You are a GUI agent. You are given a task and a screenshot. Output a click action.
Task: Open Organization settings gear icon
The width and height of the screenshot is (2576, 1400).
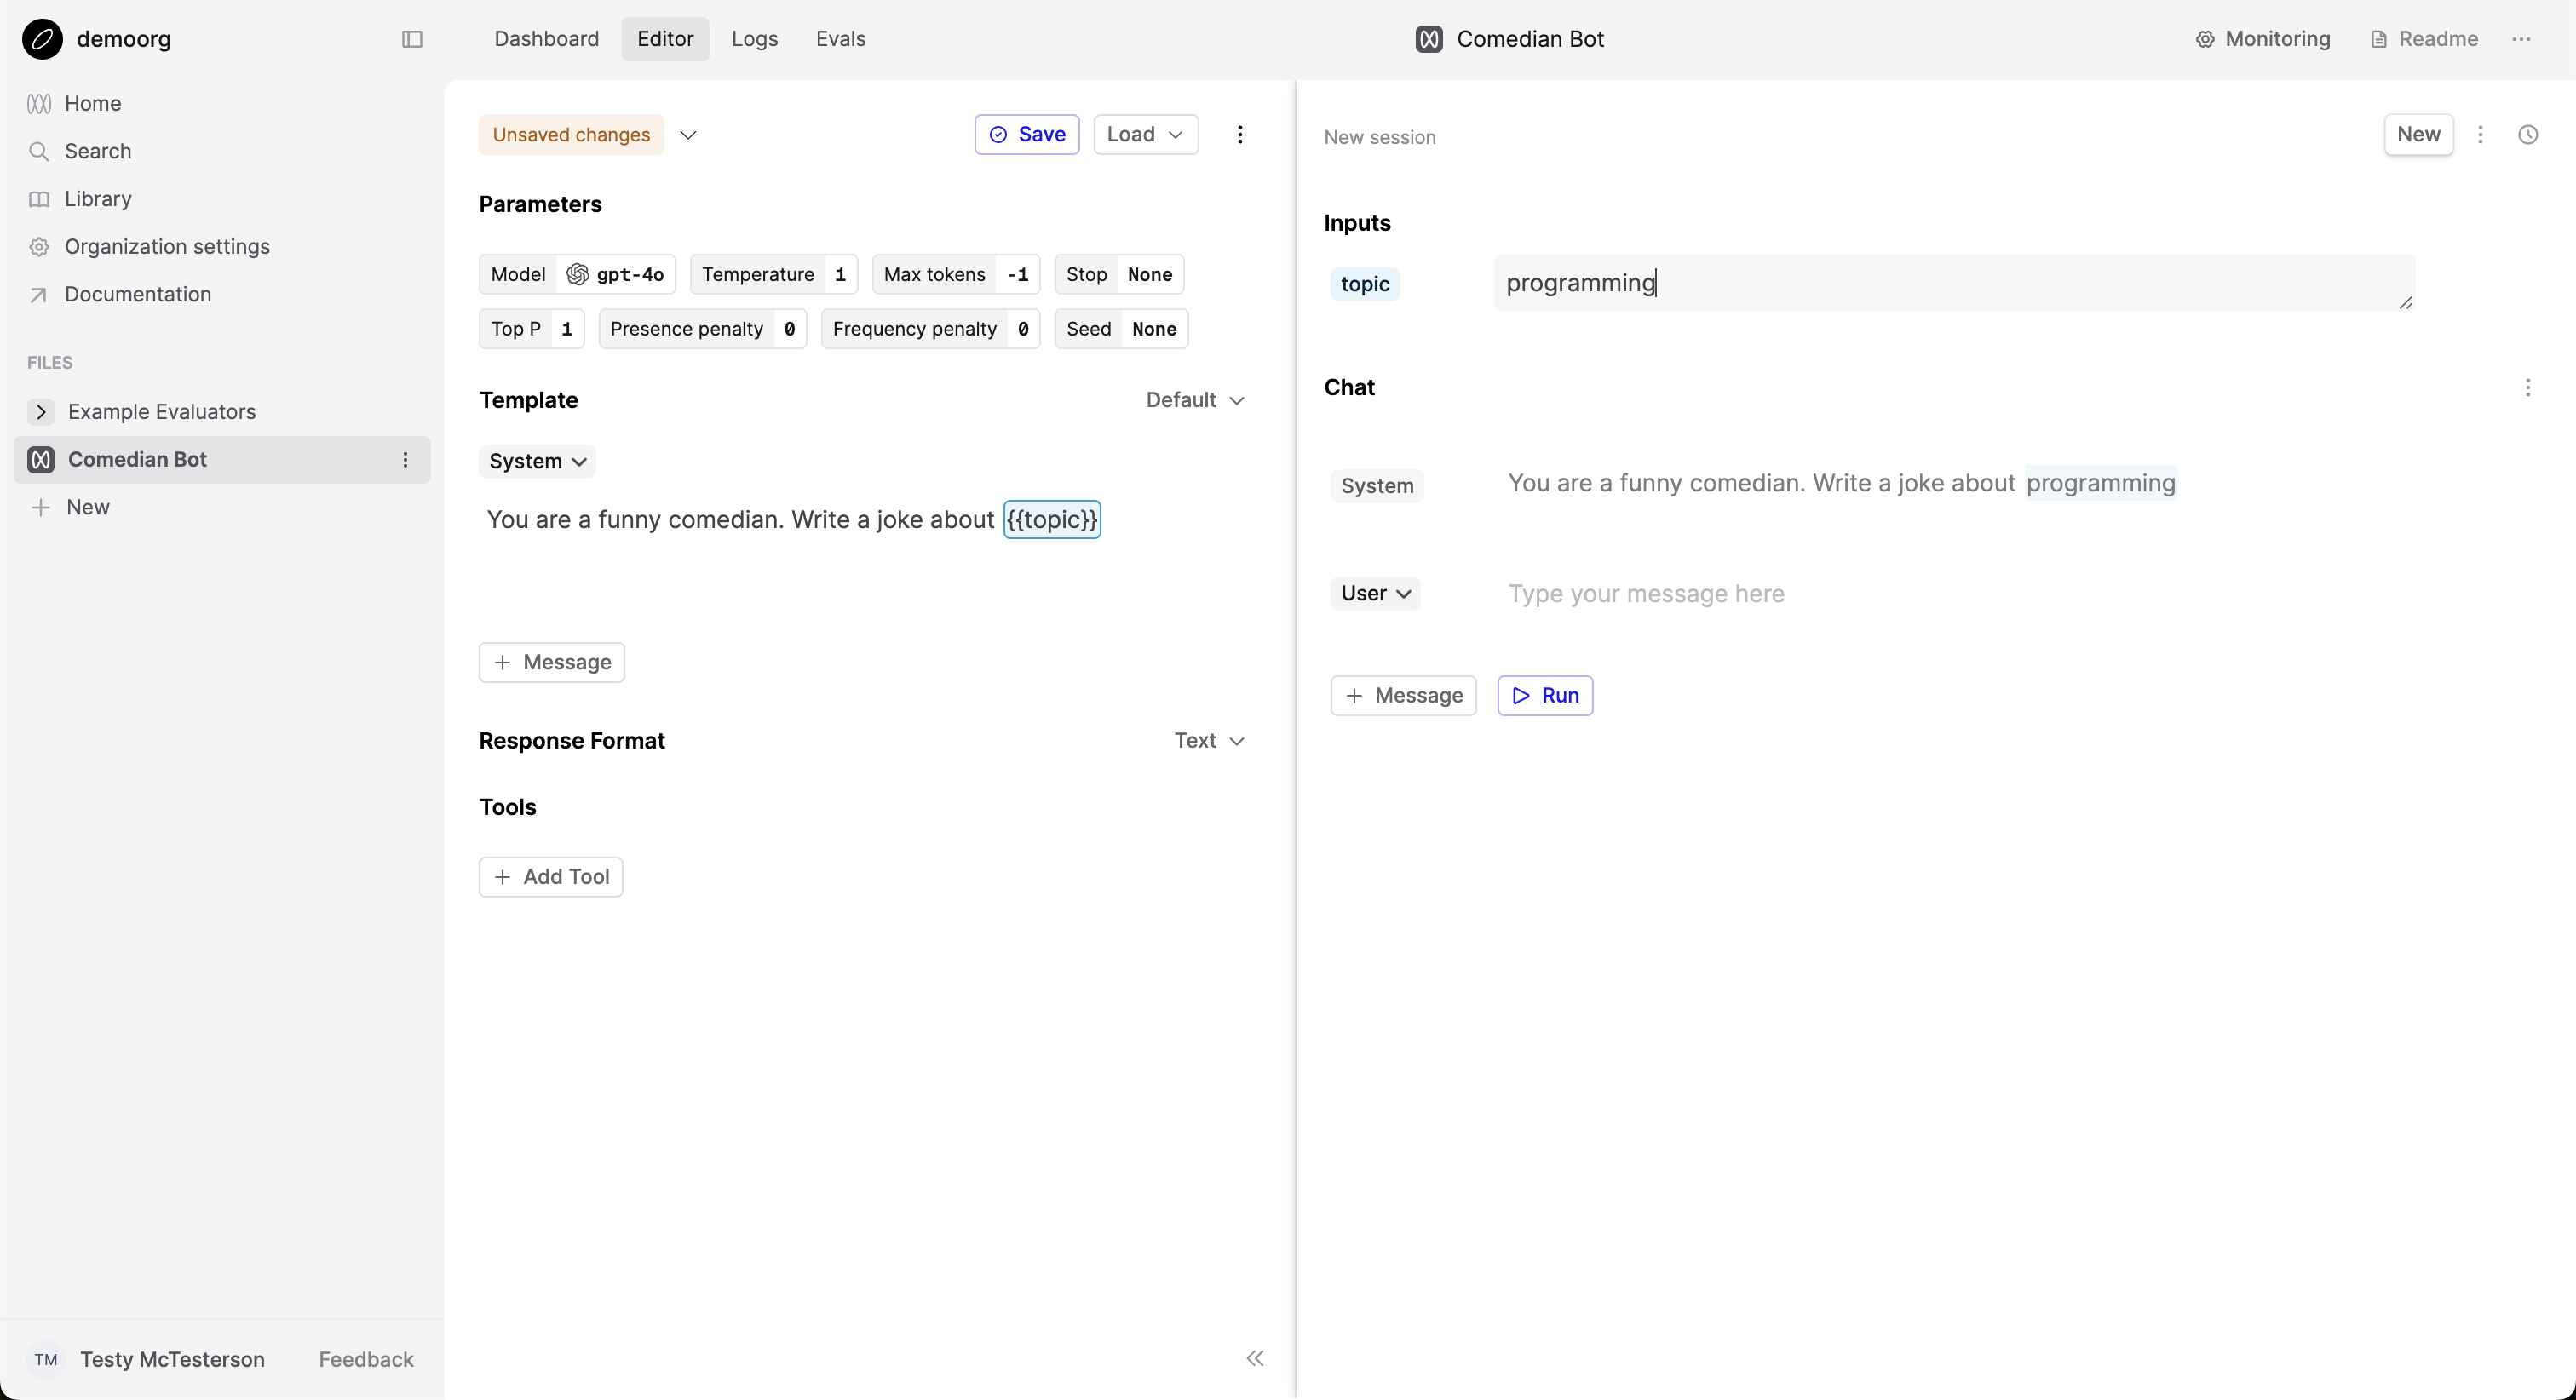tap(39, 246)
